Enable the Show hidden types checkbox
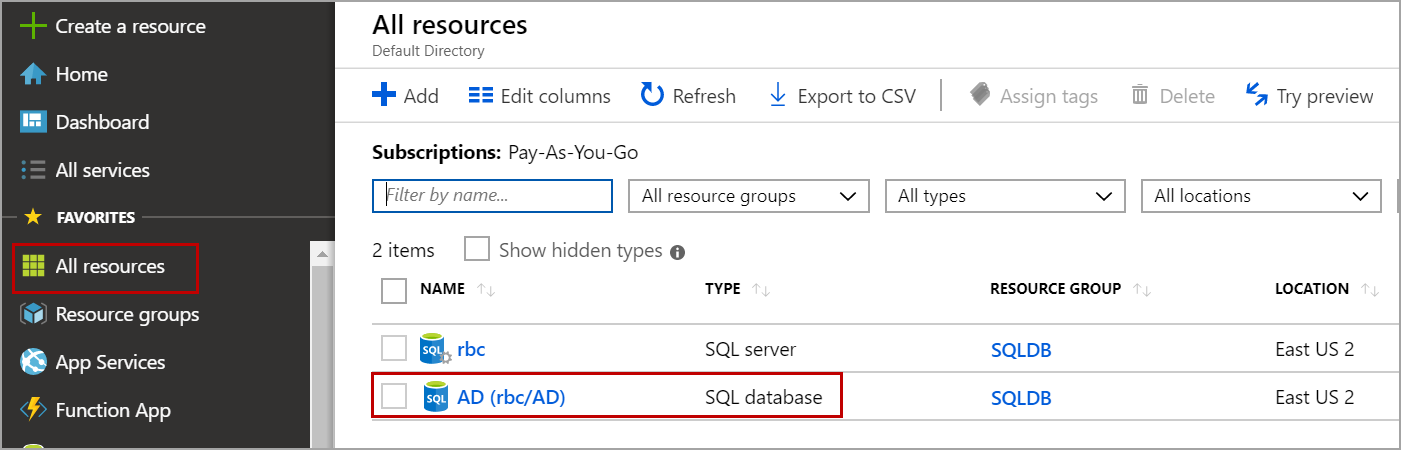The height and width of the screenshot is (450, 1401). [477, 249]
